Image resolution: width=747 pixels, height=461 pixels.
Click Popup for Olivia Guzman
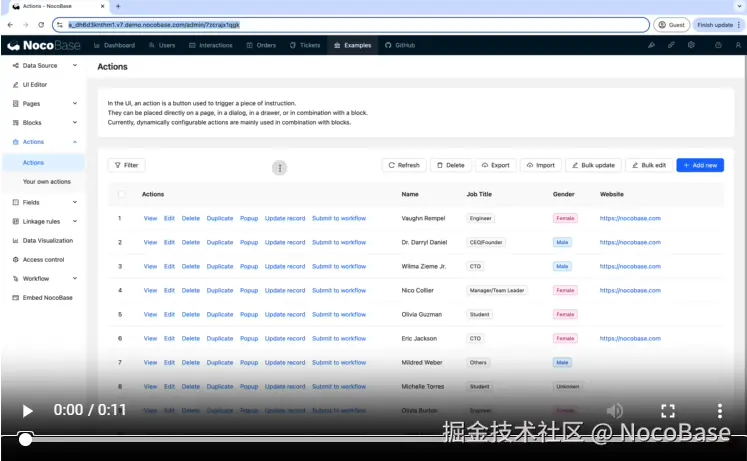(249, 314)
